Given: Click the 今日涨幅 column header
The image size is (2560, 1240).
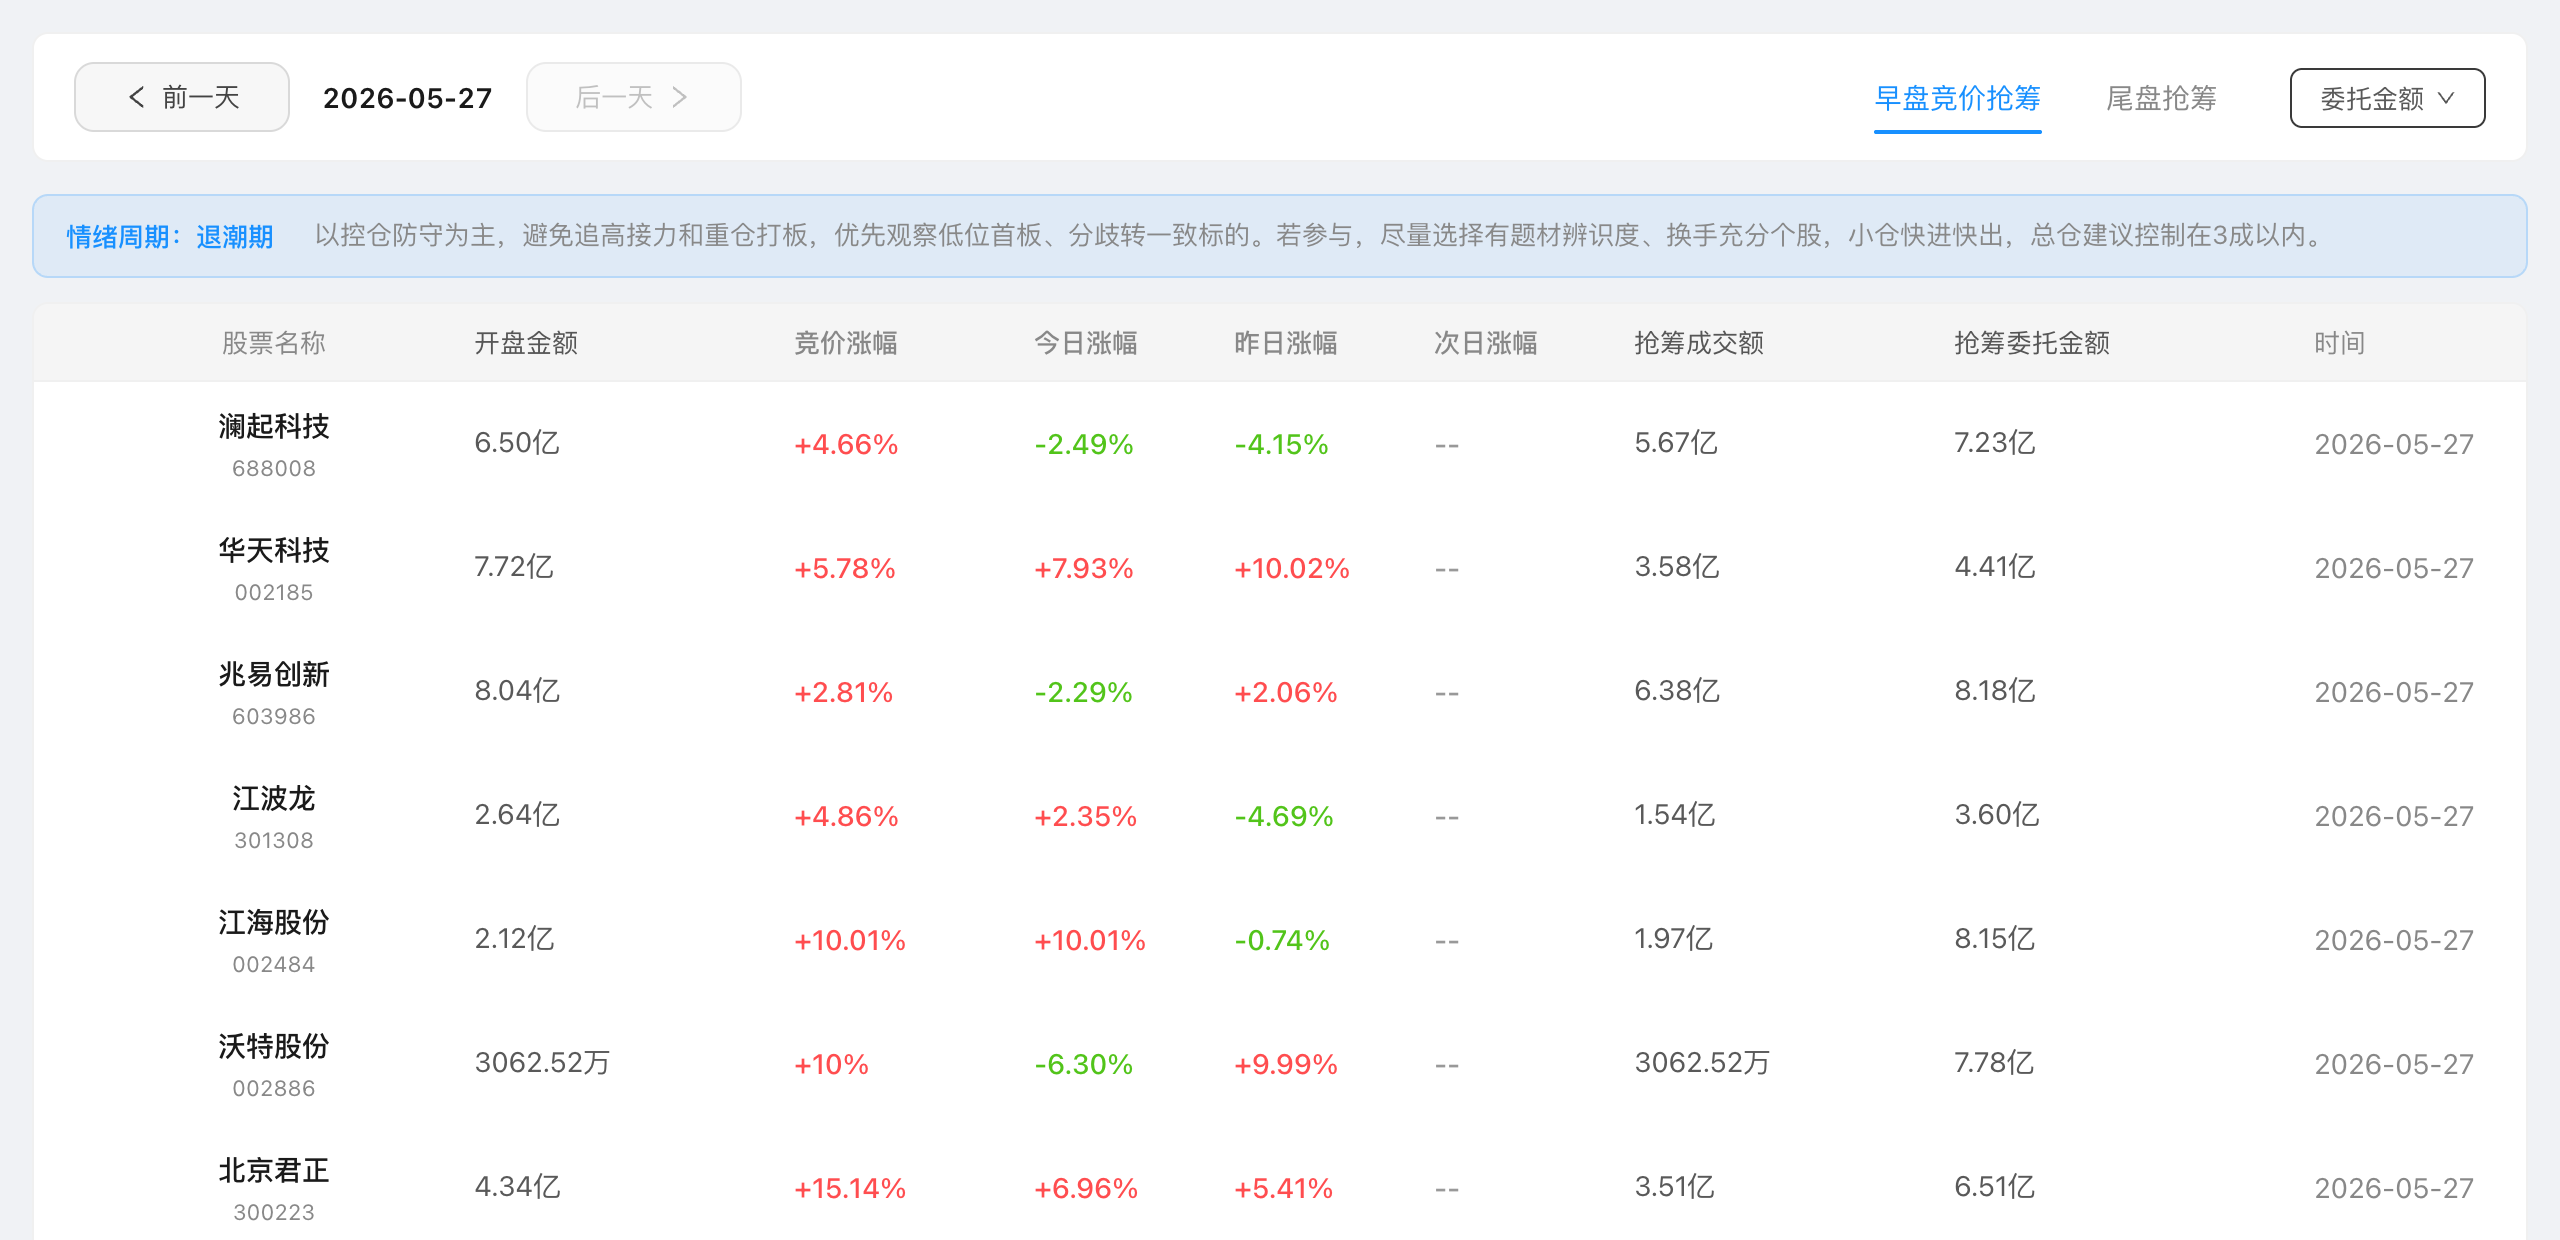Looking at the screenshot, I should 1086,343.
